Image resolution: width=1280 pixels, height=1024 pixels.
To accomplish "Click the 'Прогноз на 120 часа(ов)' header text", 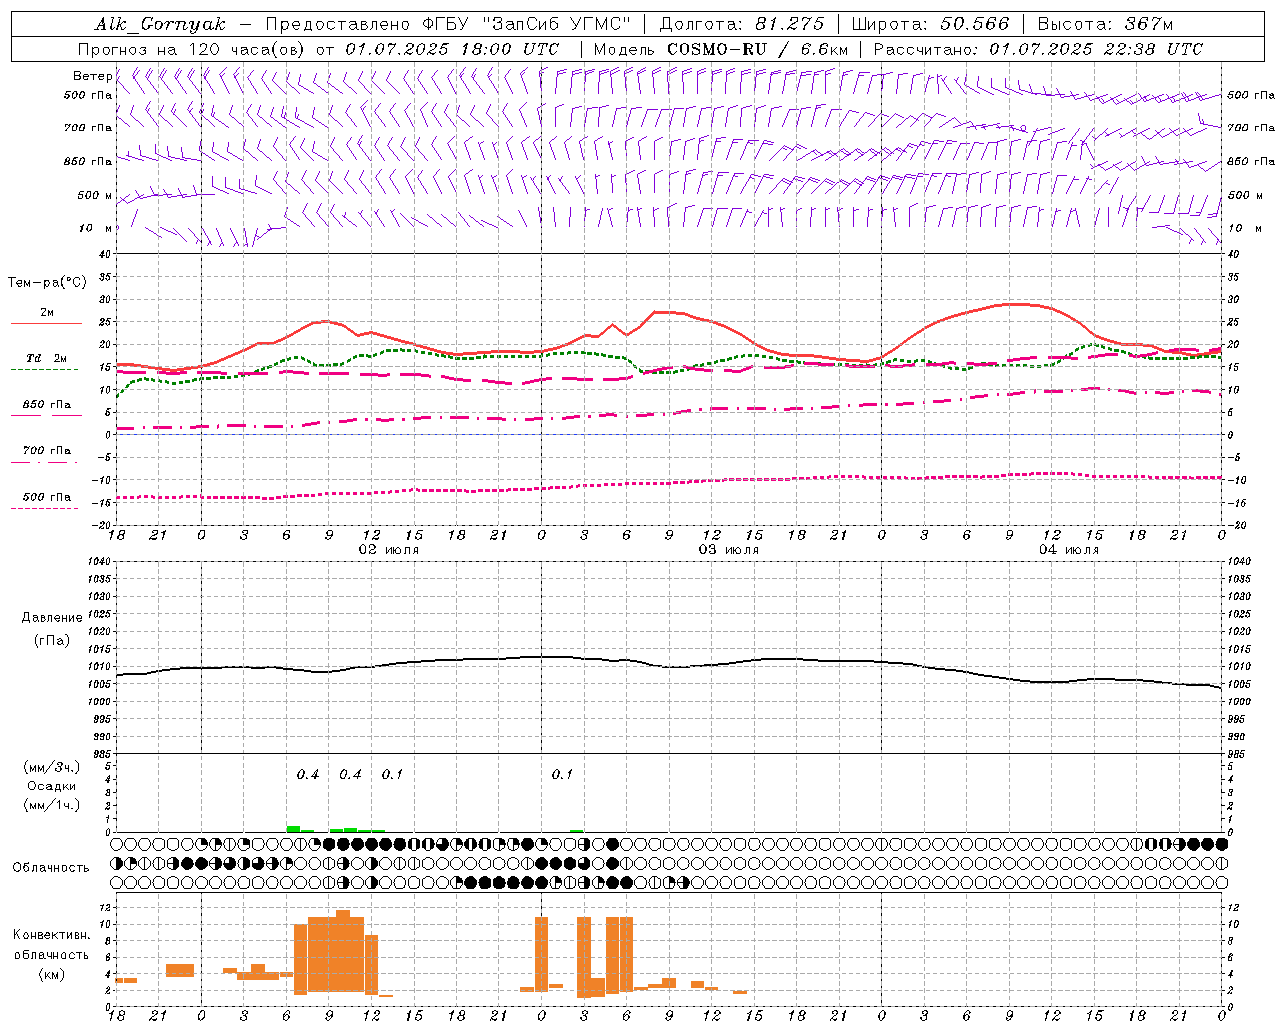I will tap(192, 49).
